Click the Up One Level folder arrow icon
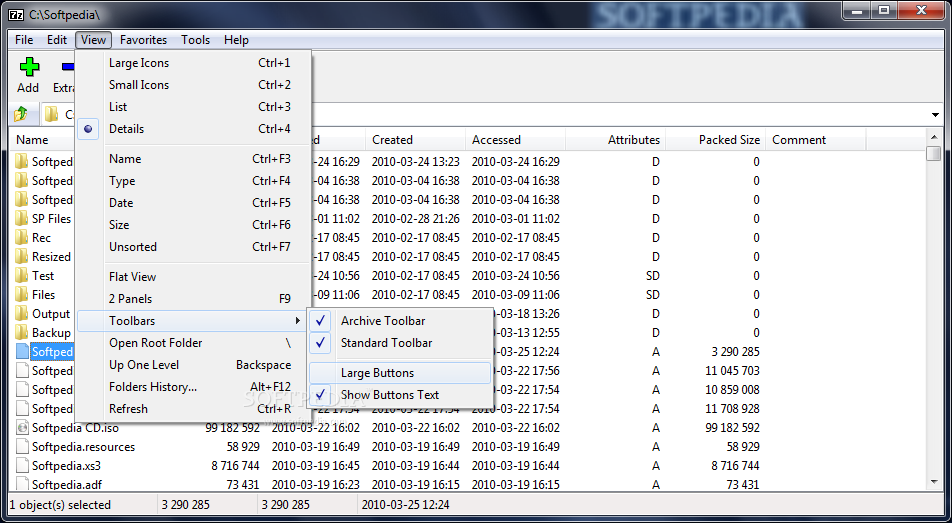This screenshot has height=523, width=952. [21, 114]
